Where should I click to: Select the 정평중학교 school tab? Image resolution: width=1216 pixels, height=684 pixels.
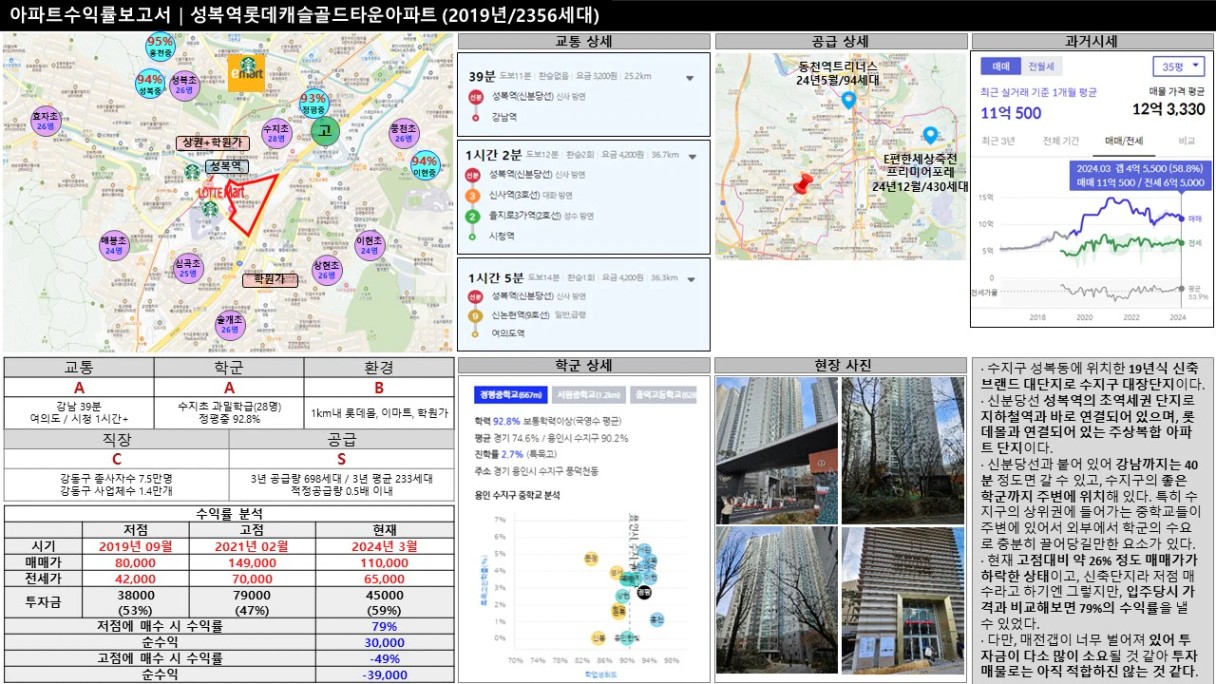511,395
